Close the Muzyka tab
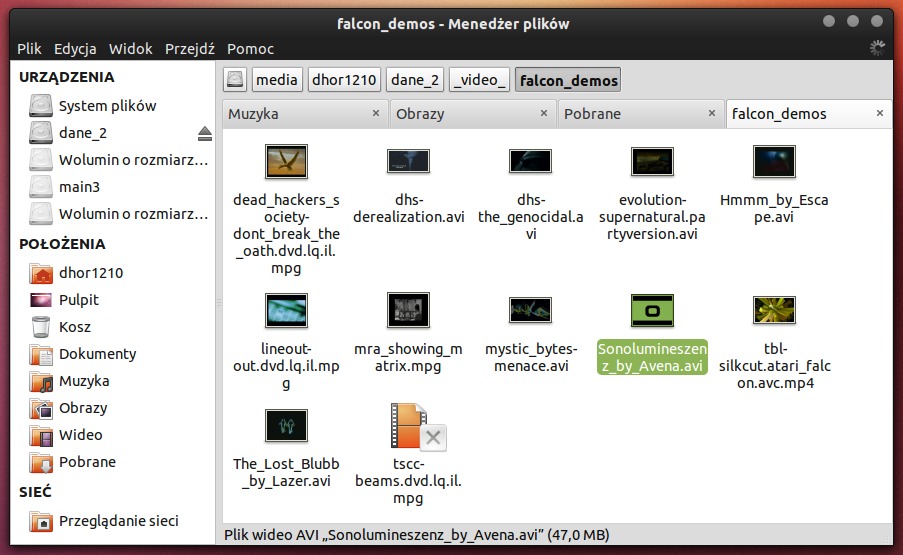The height and width of the screenshot is (555, 903). click(x=376, y=113)
